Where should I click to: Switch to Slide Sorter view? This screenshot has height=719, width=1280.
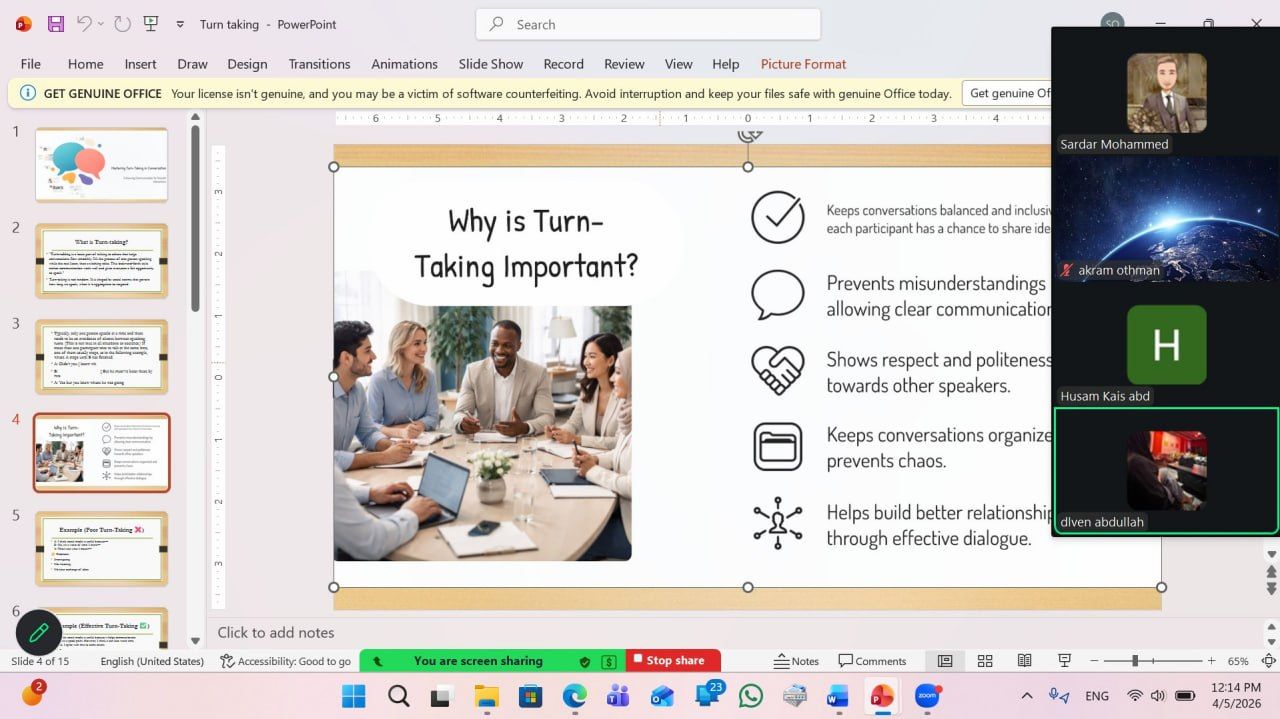click(985, 661)
